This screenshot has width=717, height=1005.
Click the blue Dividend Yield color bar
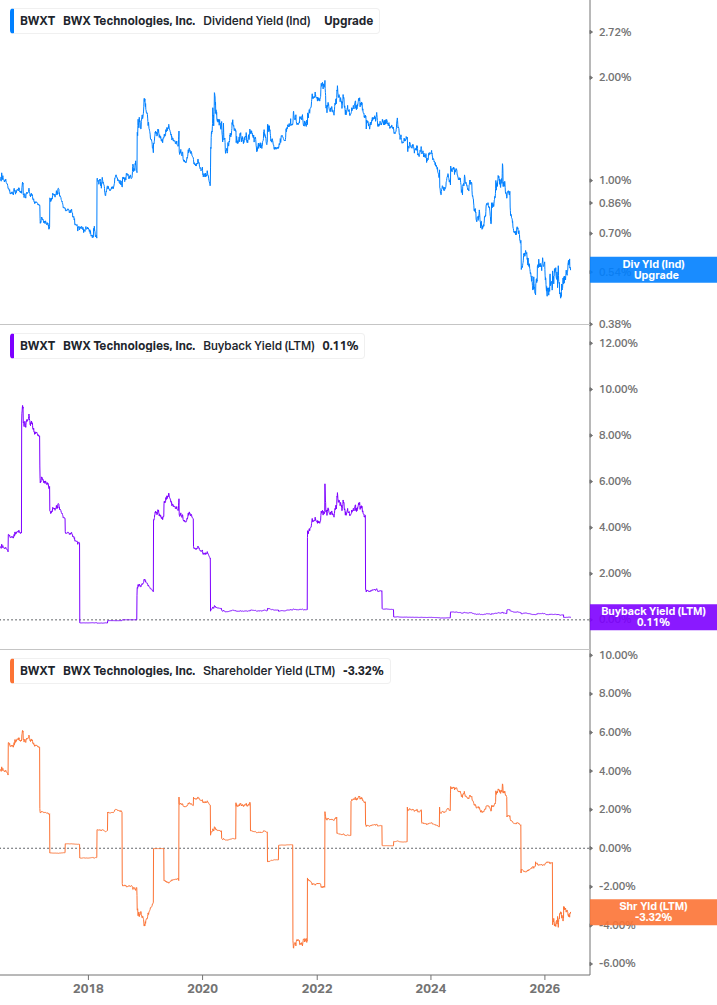pyautogui.click(x=12, y=21)
